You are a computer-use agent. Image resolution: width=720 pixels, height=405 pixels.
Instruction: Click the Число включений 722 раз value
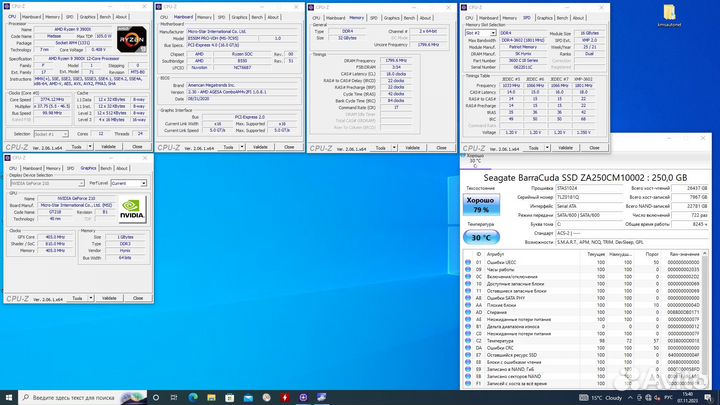690,215
